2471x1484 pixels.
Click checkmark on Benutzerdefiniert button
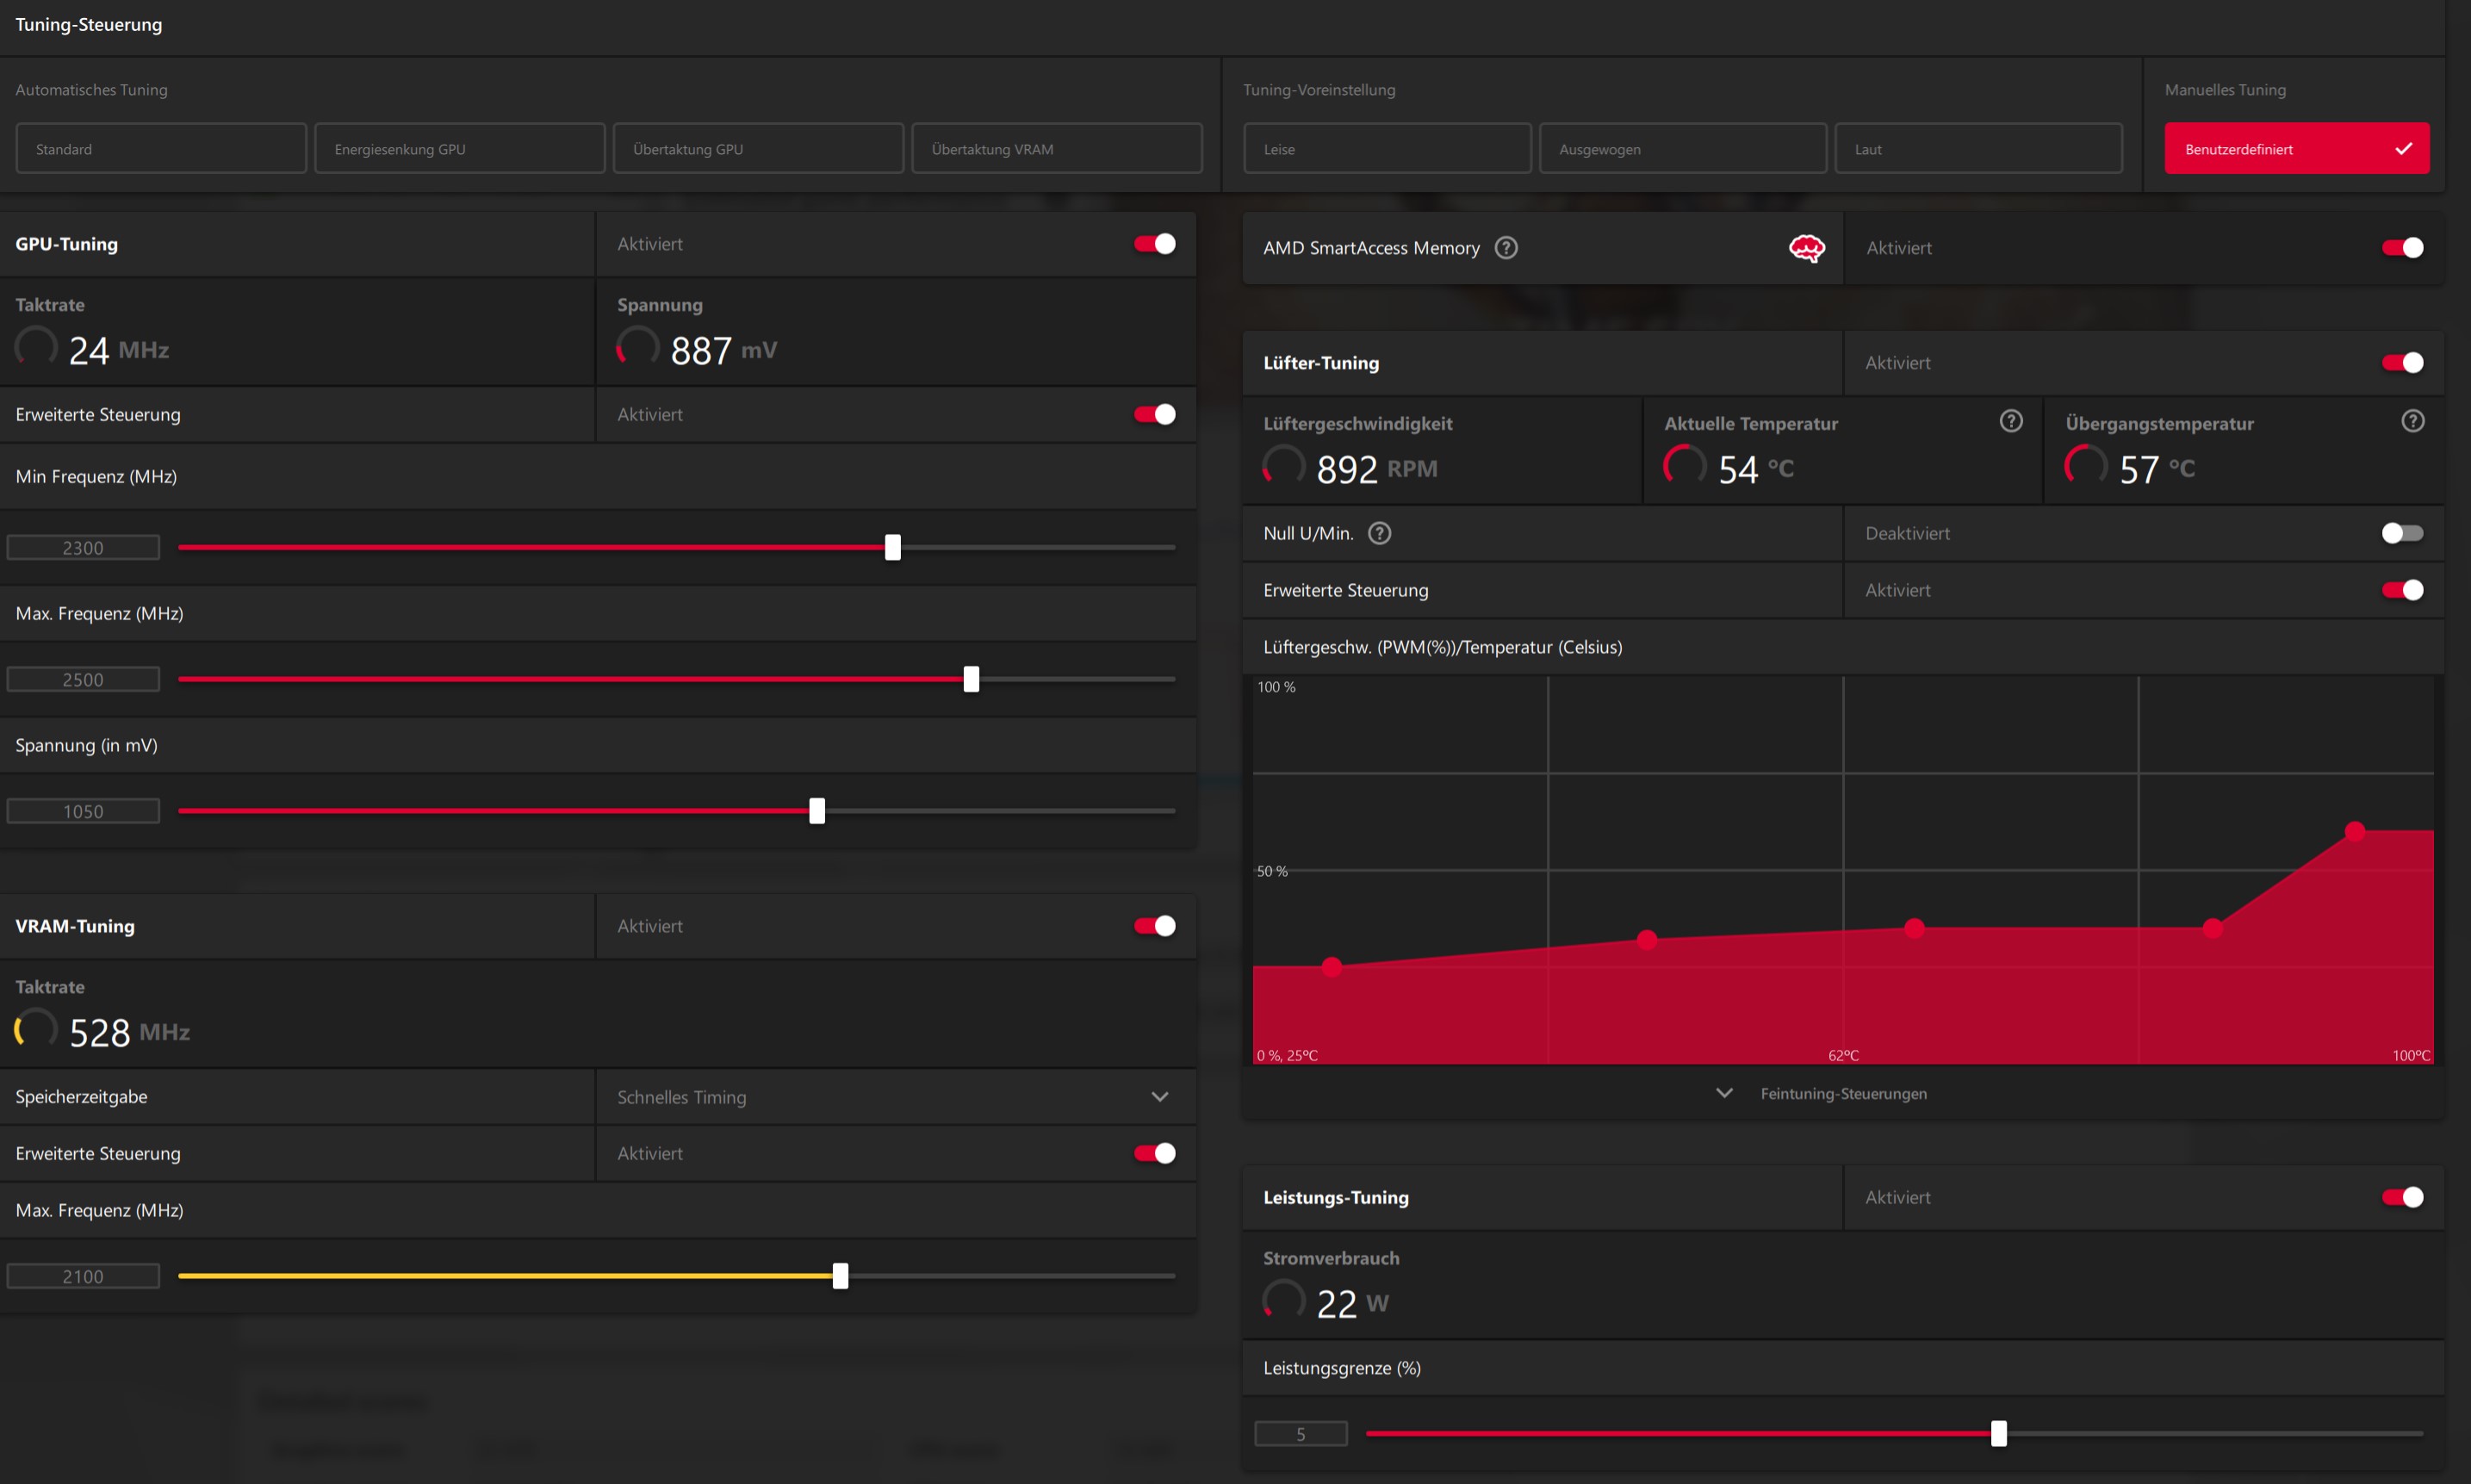tap(2403, 149)
